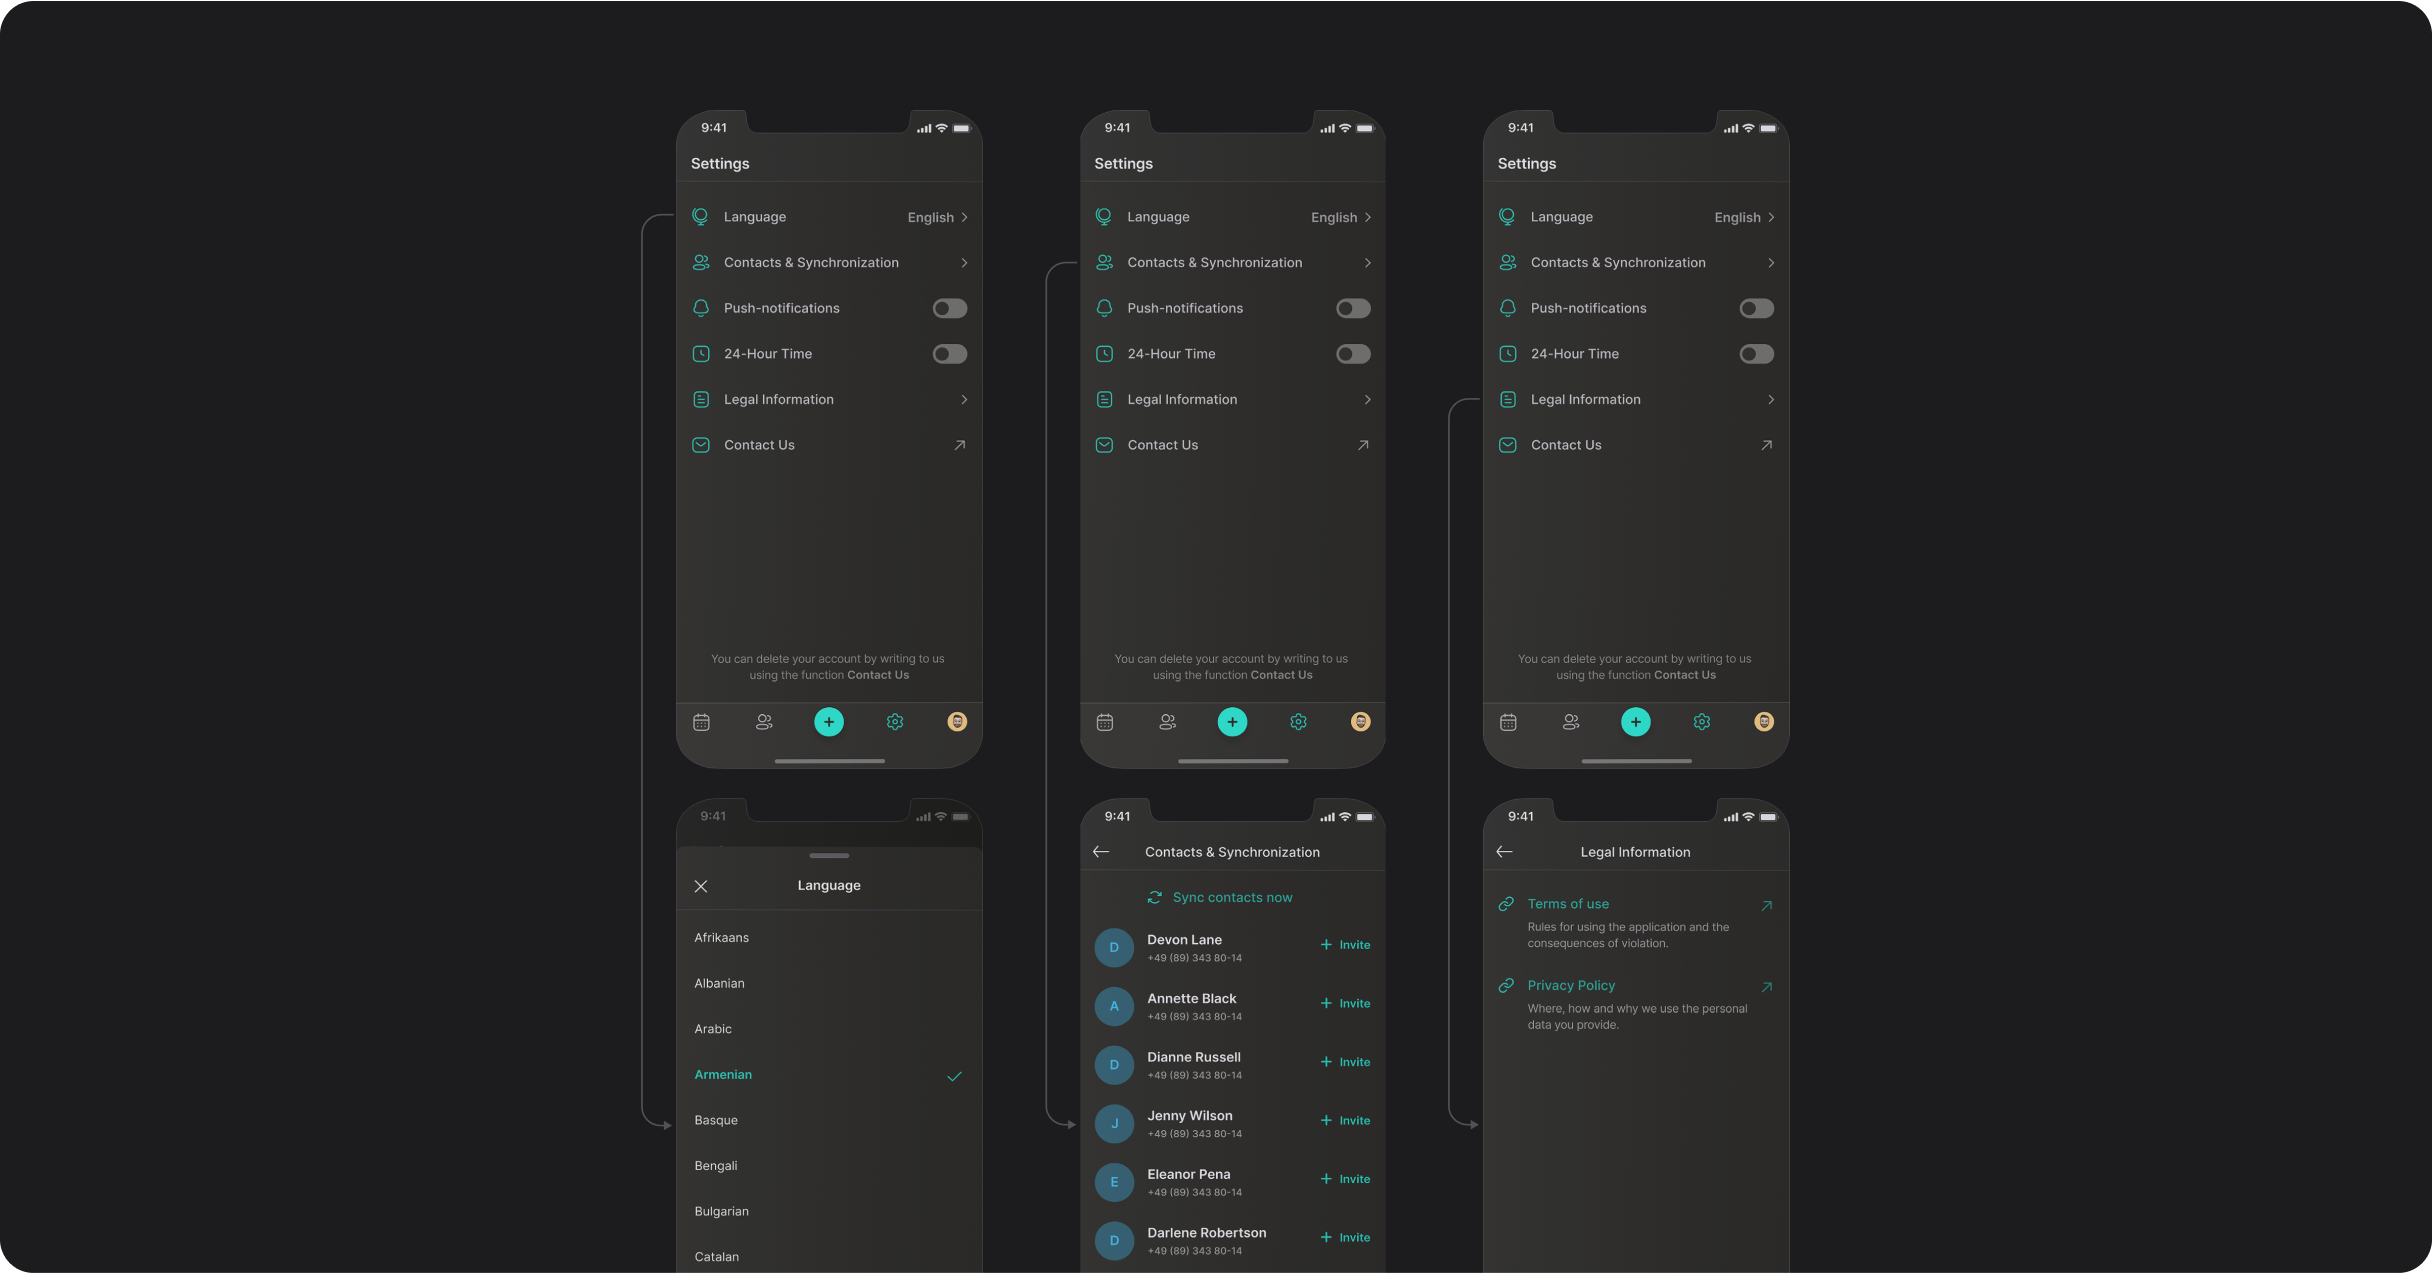Select Armenian in the language list

click(723, 1074)
